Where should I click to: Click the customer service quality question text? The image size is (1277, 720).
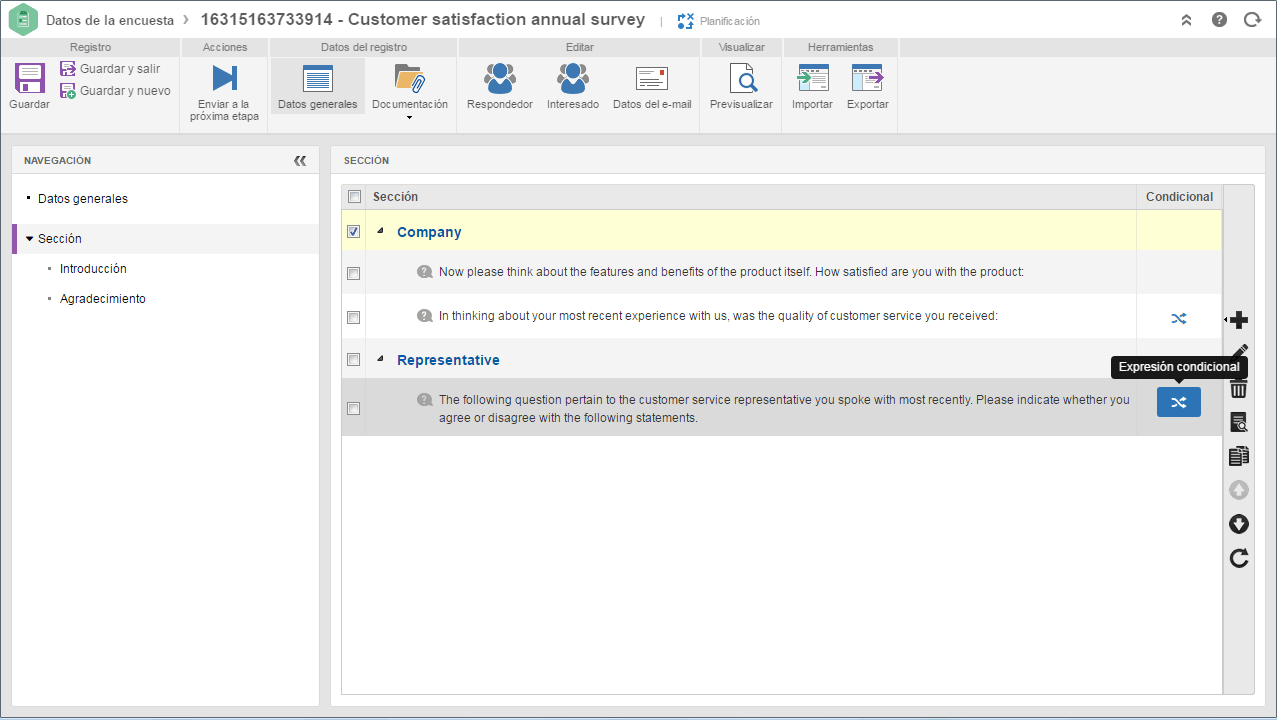tap(718, 316)
